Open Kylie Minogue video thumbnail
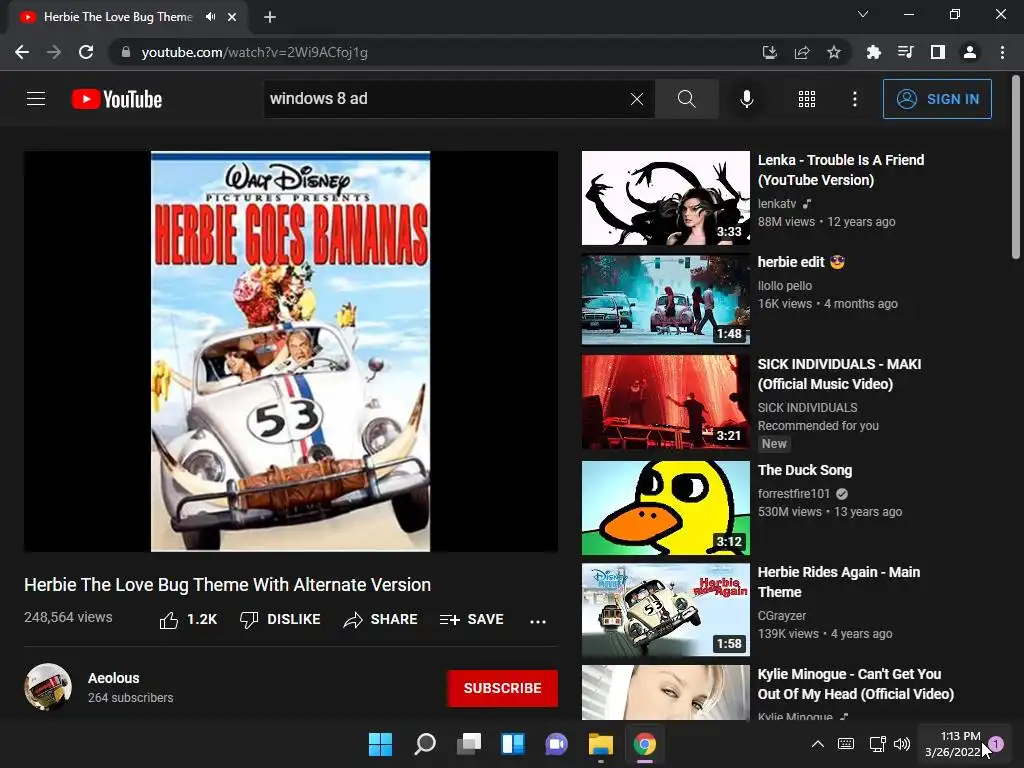Screen dimensions: 1024x768 pyautogui.click(x=665, y=692)
